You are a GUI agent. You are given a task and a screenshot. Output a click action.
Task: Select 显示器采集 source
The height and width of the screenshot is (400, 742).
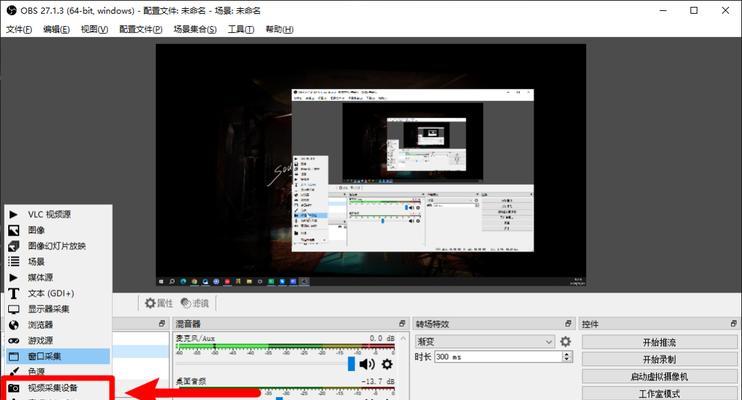(58, 309)
